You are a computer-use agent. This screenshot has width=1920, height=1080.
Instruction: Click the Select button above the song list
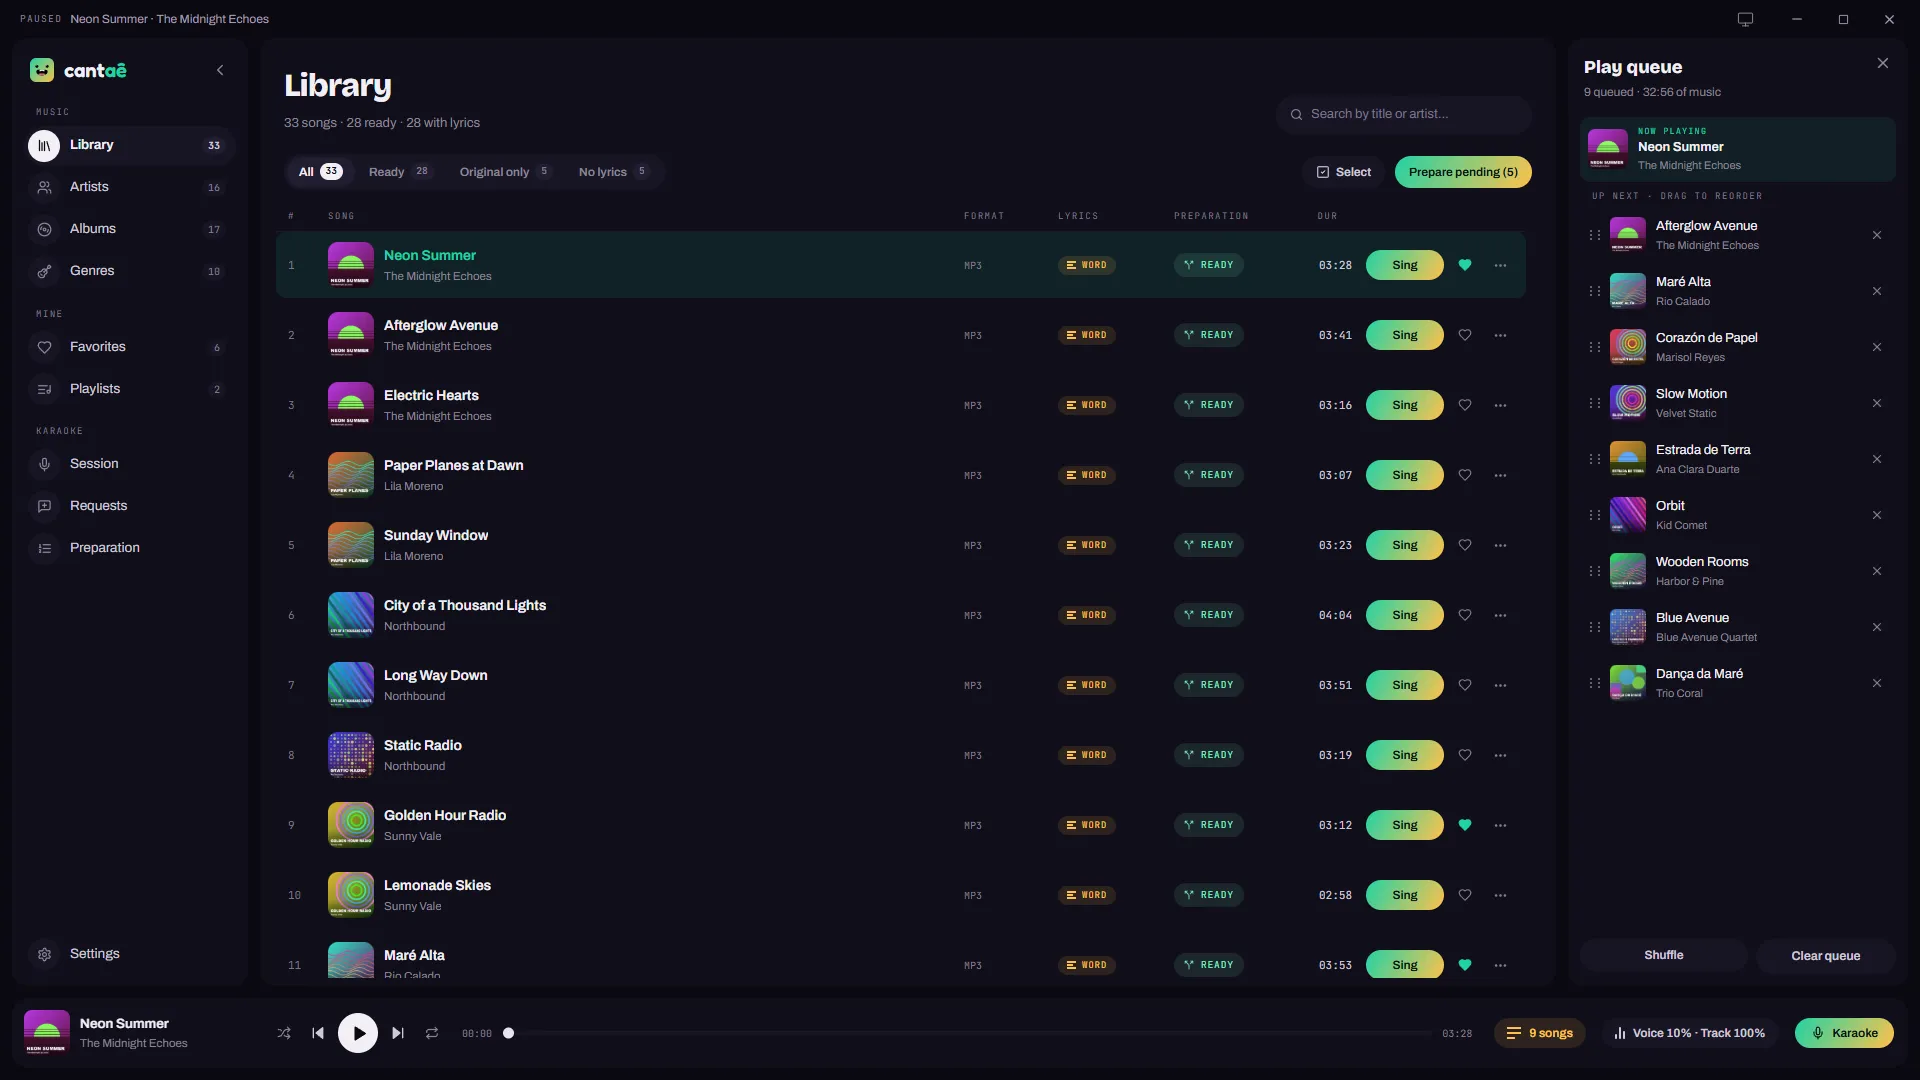[x=1344, y=172]
